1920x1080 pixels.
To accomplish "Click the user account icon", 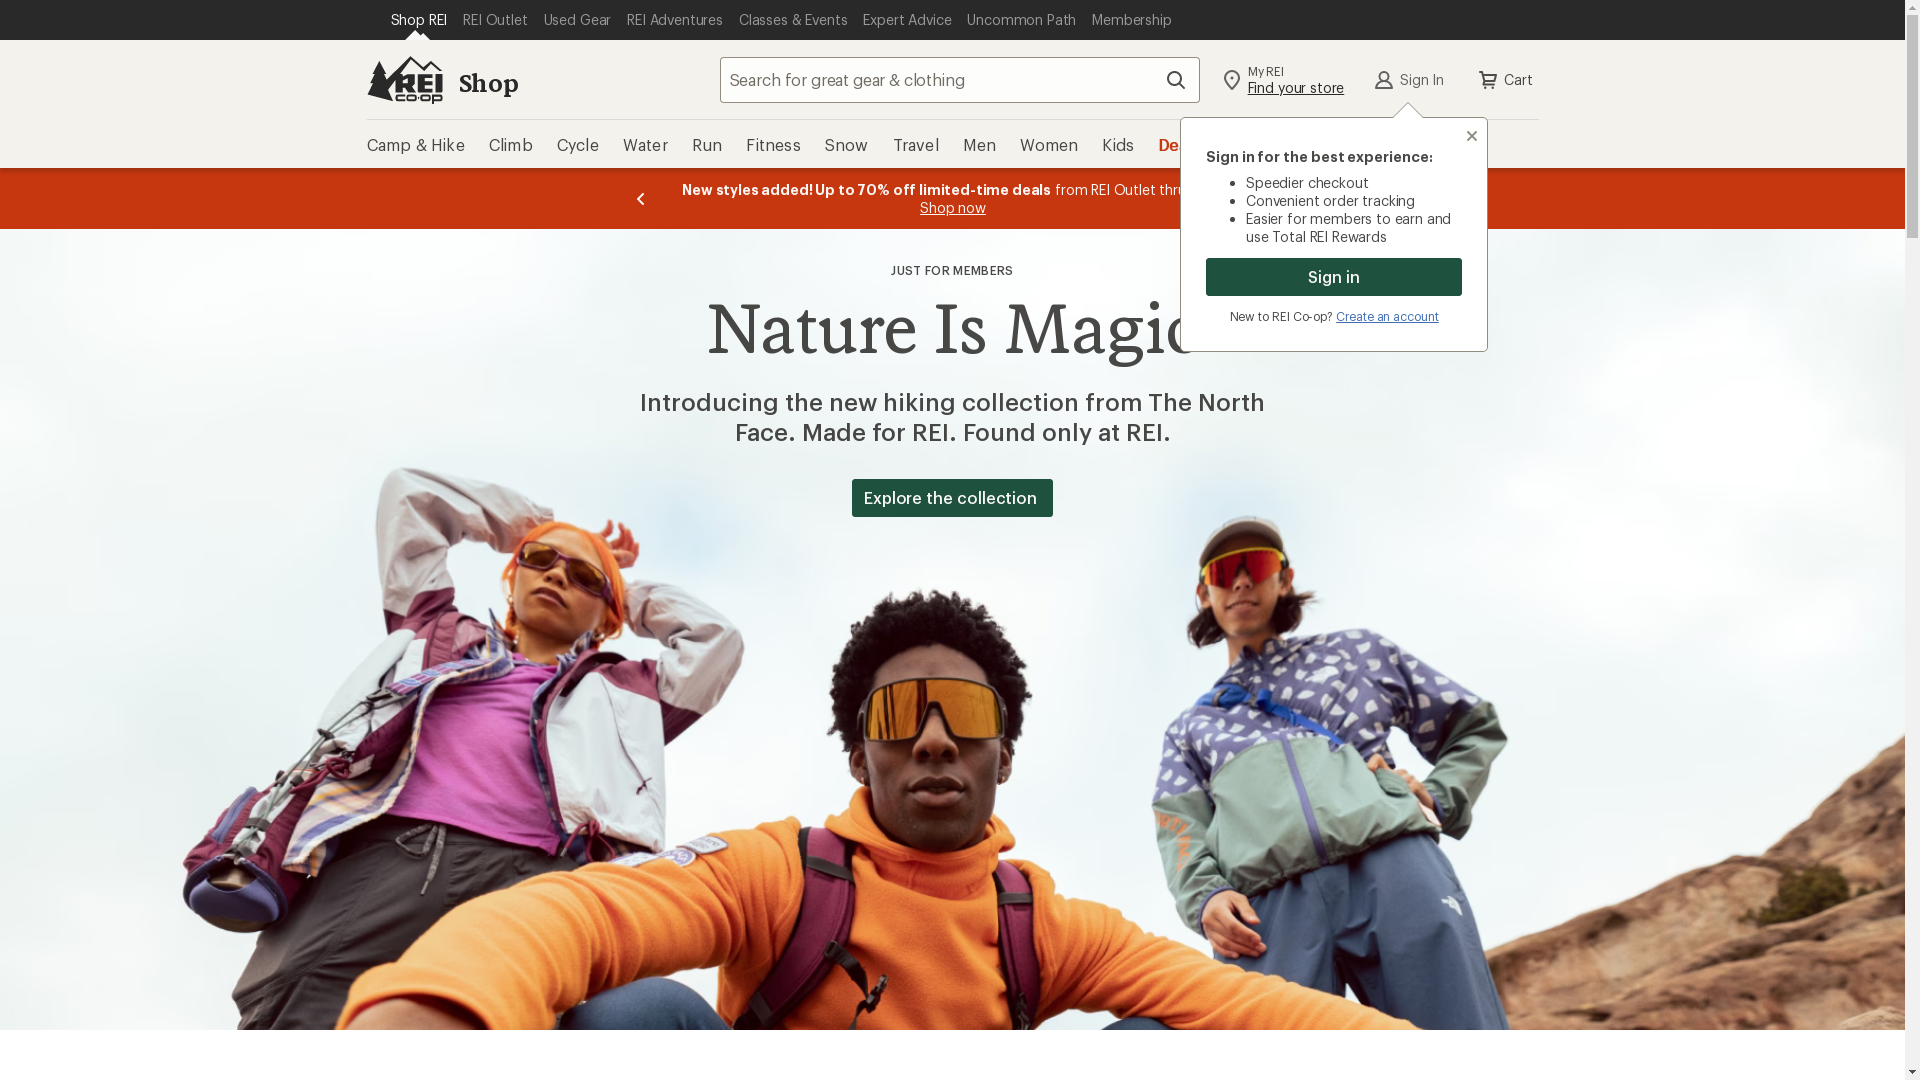I will [x=1384, y=80].
